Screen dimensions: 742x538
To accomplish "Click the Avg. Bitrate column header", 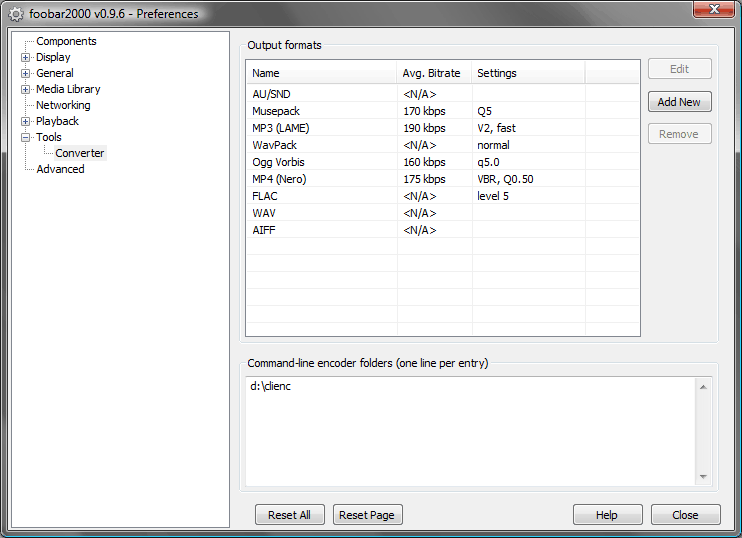I will pos(432,73).
